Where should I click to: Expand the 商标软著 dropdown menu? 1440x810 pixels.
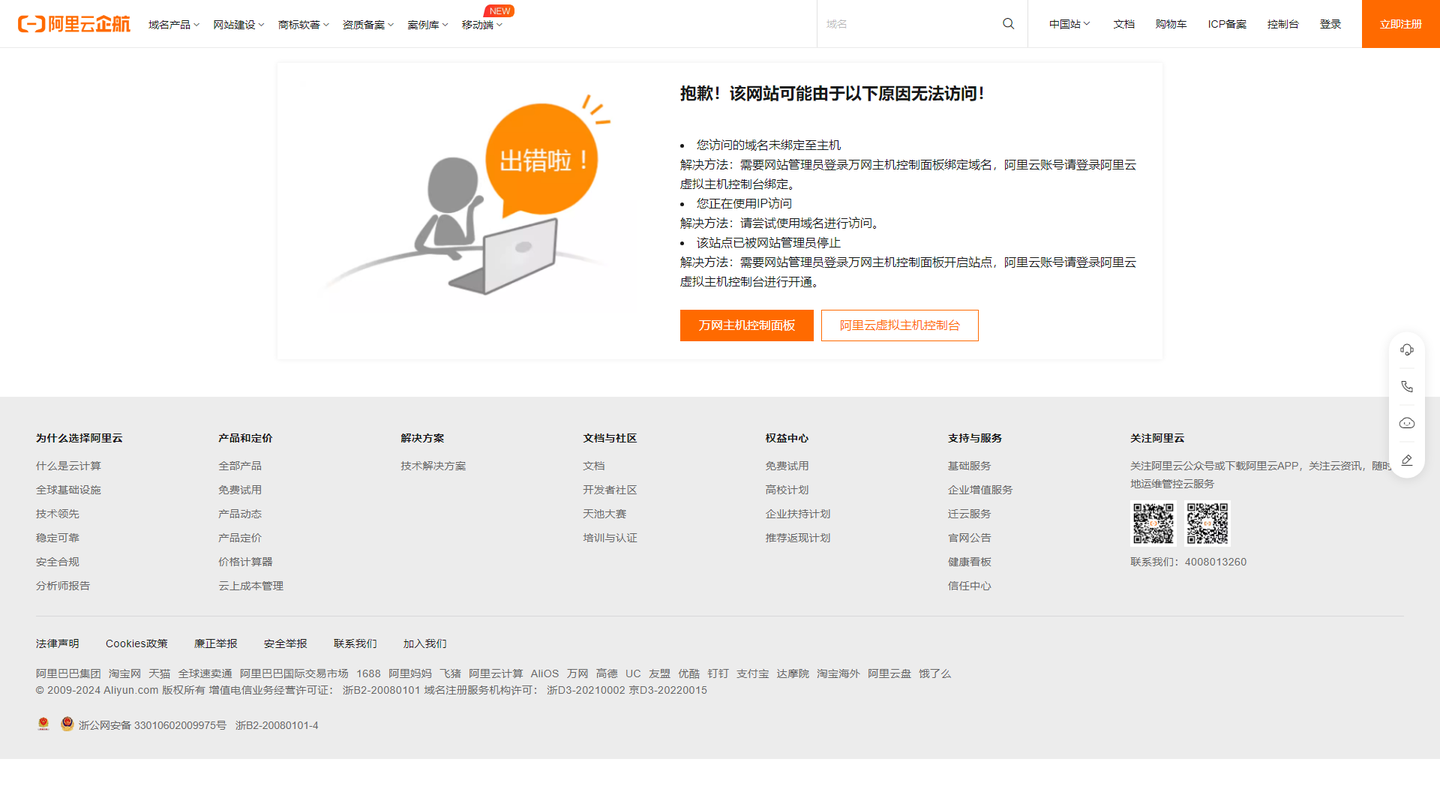pyautogui.click(x=303, y=24)
